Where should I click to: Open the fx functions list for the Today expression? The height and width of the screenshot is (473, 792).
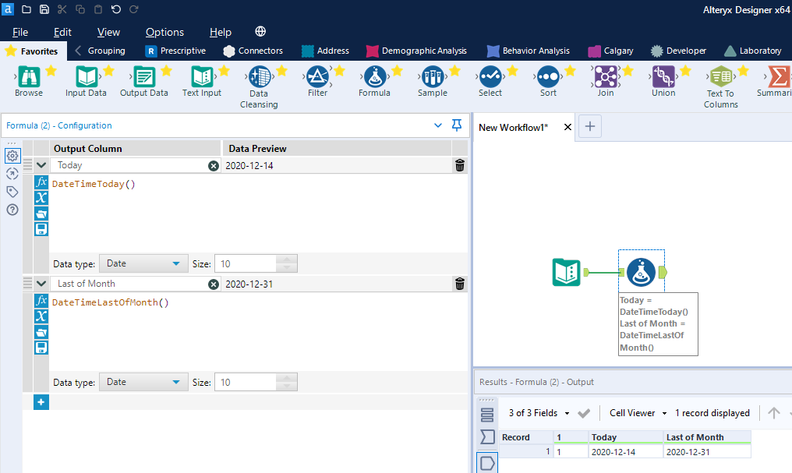click(x=41, y=182)
